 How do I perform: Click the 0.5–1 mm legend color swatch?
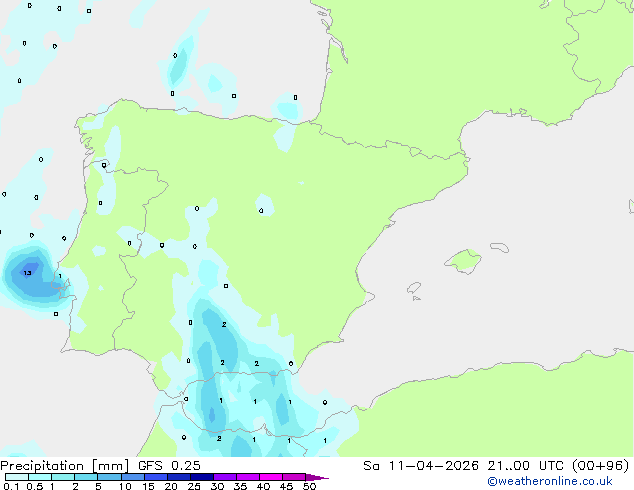pos(40,477)
